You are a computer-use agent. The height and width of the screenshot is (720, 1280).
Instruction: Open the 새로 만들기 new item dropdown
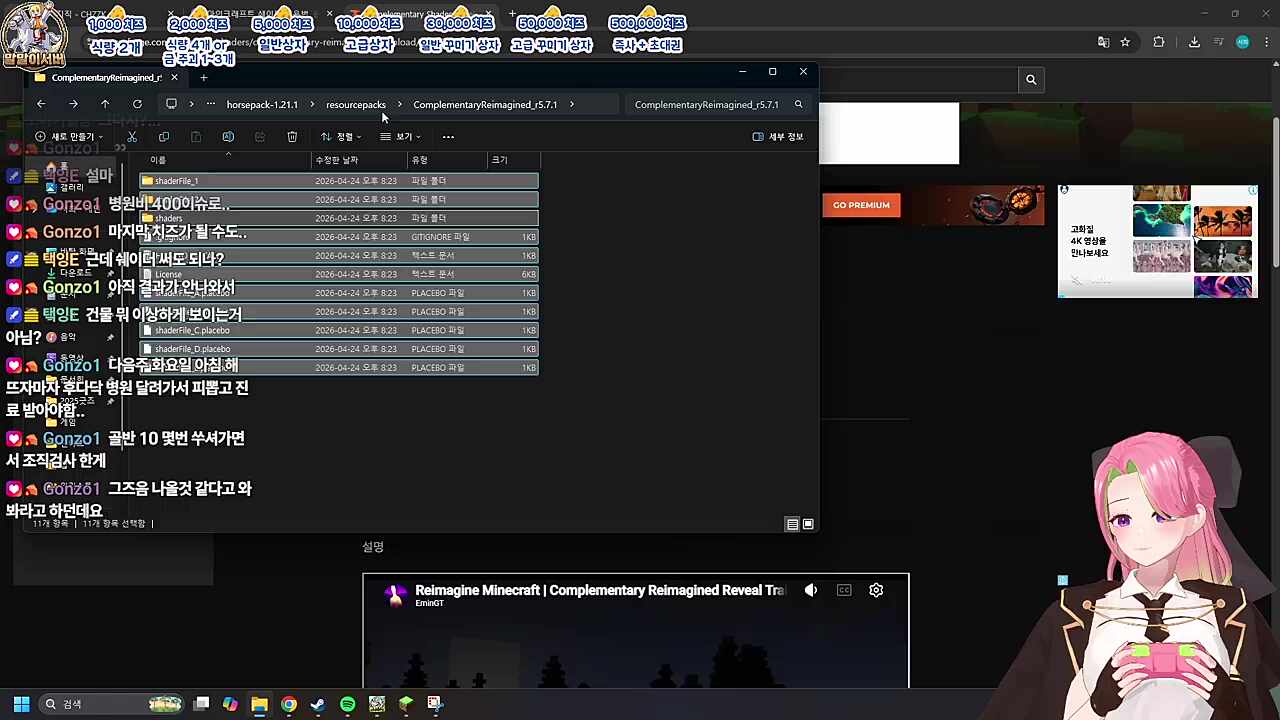pyautogui.click(x=68, y=136)
